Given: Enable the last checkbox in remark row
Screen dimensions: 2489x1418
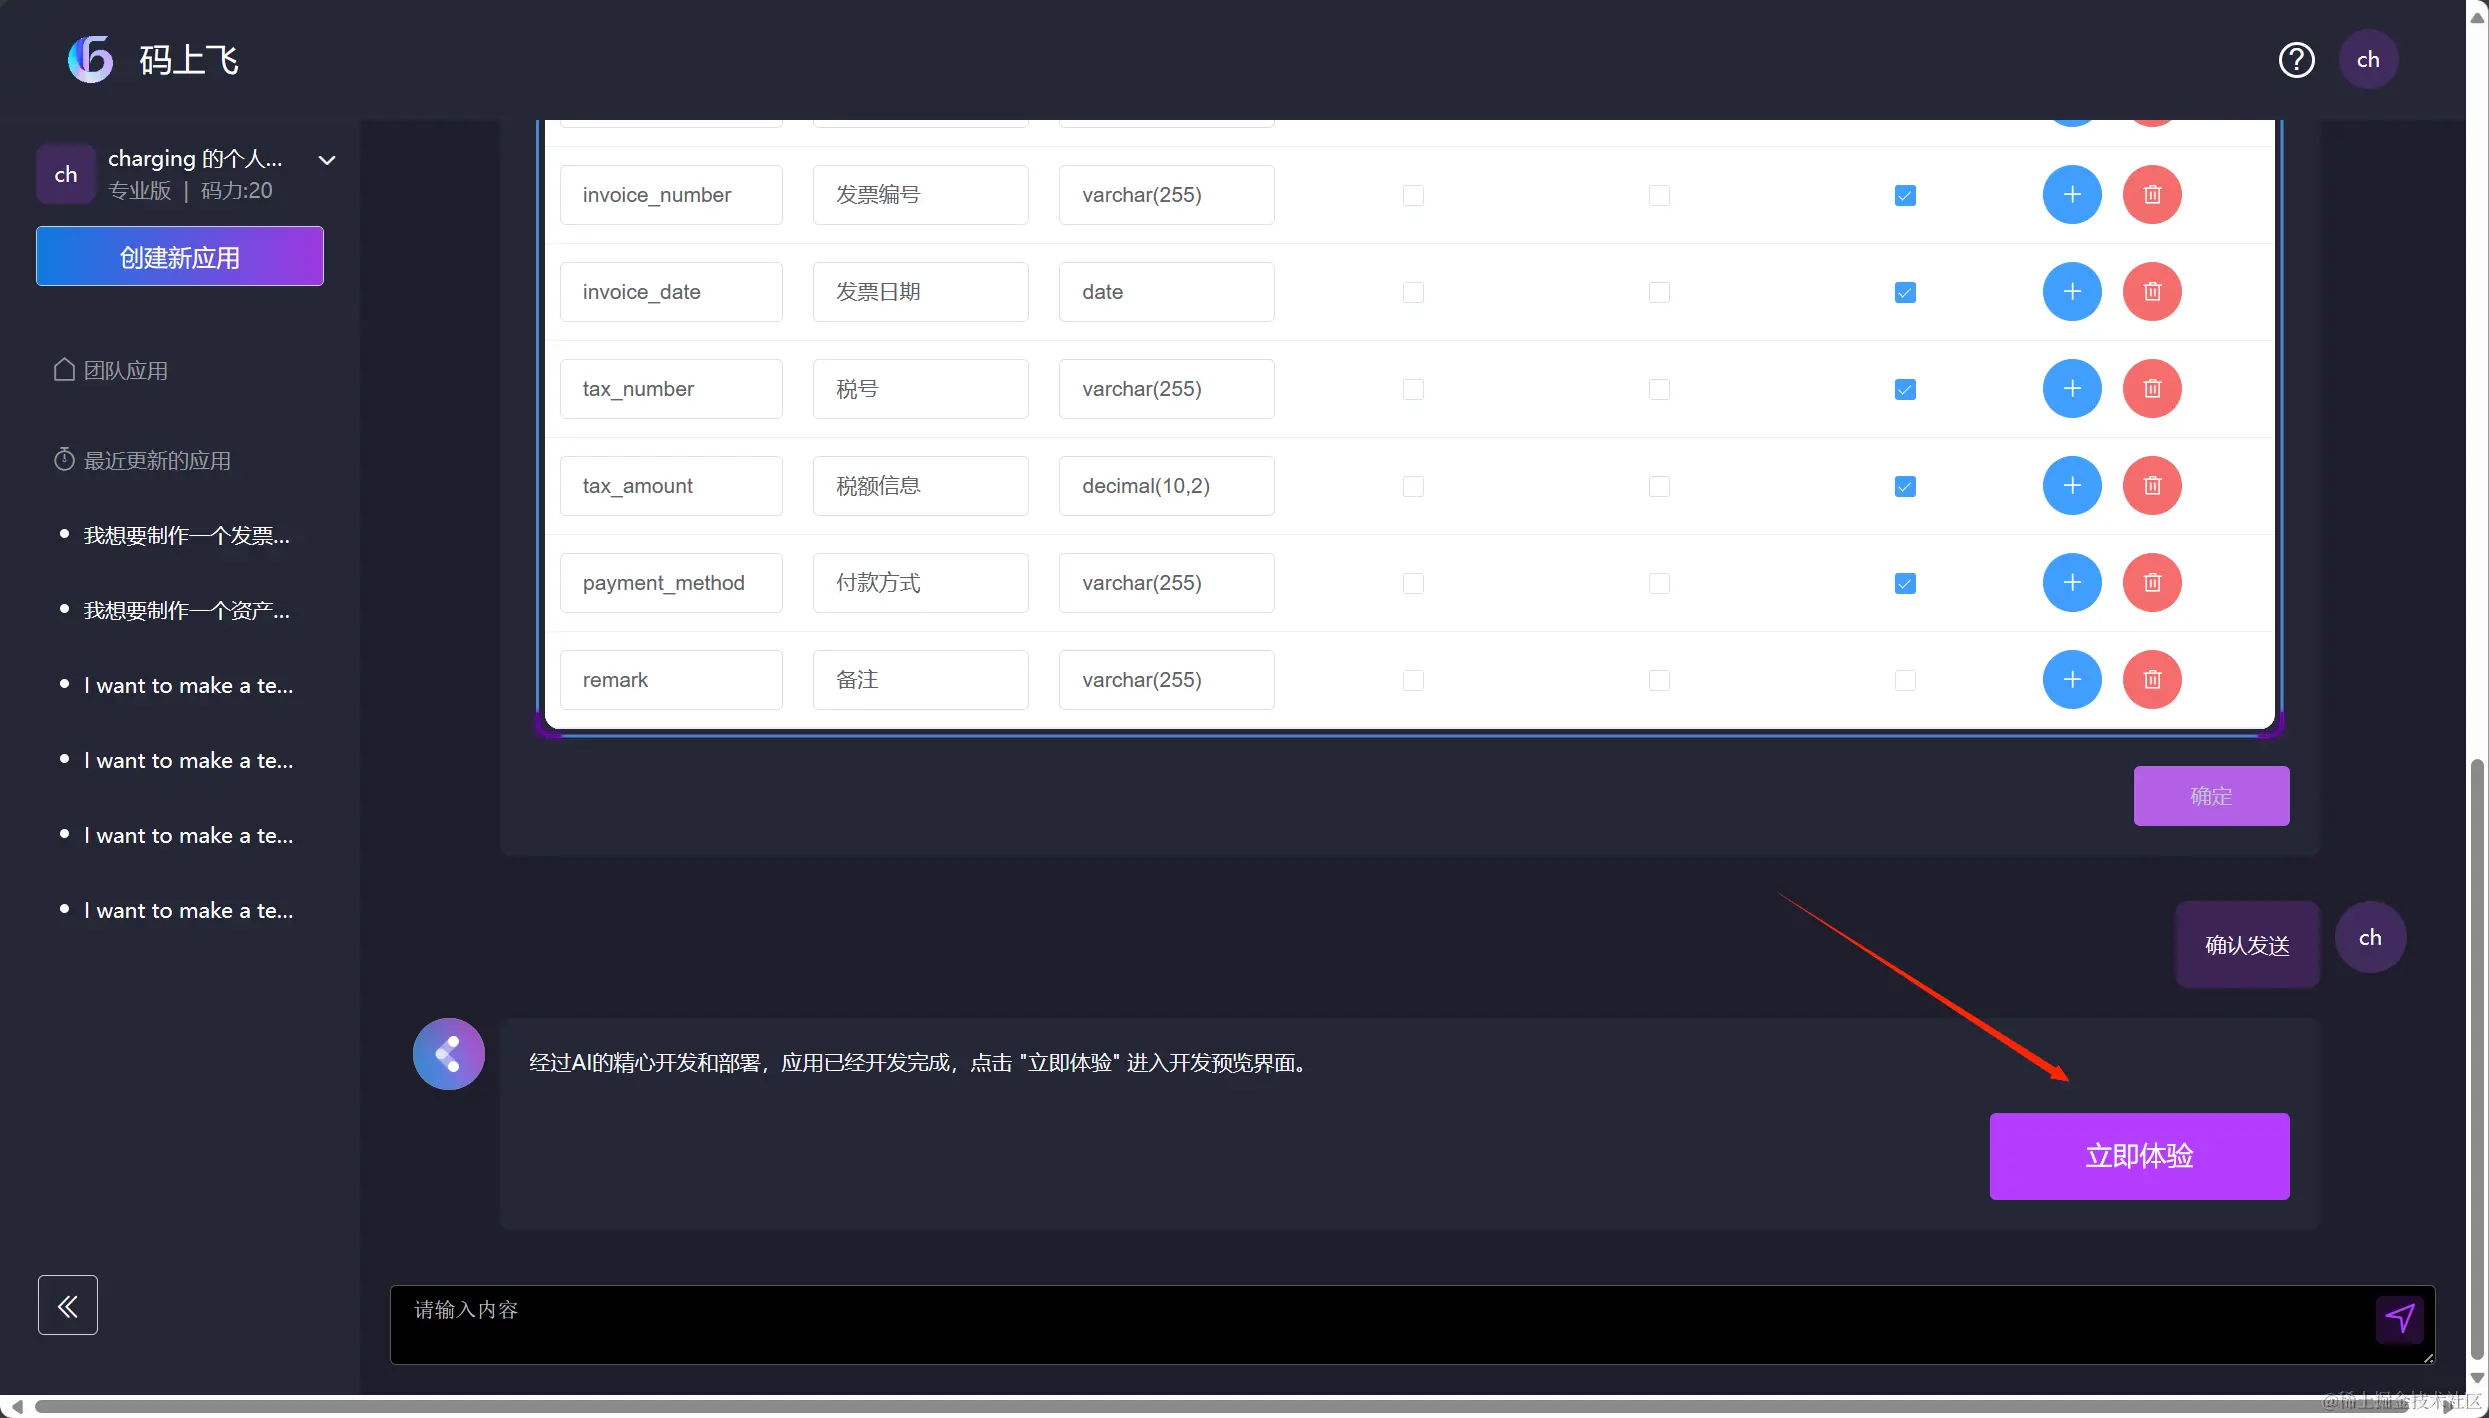Looking at the screenshot, I should [x=1905, y=681].
